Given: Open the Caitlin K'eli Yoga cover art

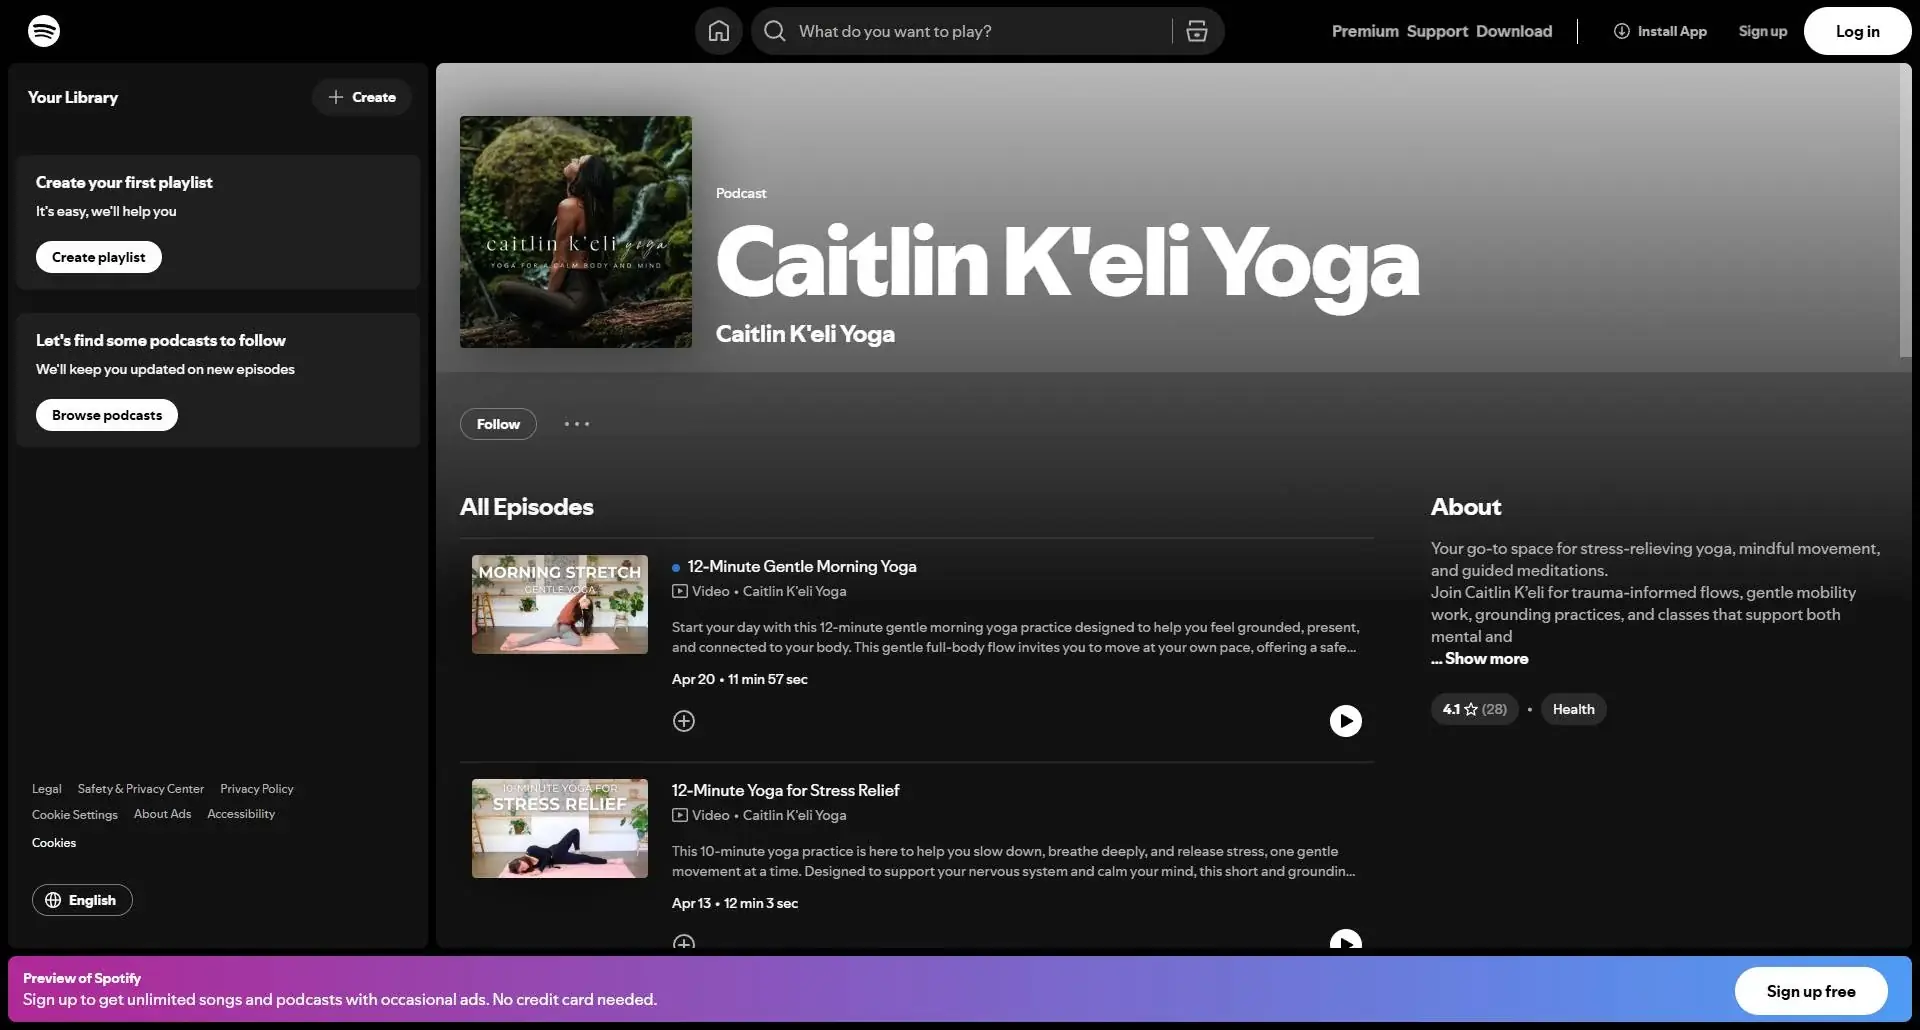Looking at the screenshot, I should (x=576, y=232).
